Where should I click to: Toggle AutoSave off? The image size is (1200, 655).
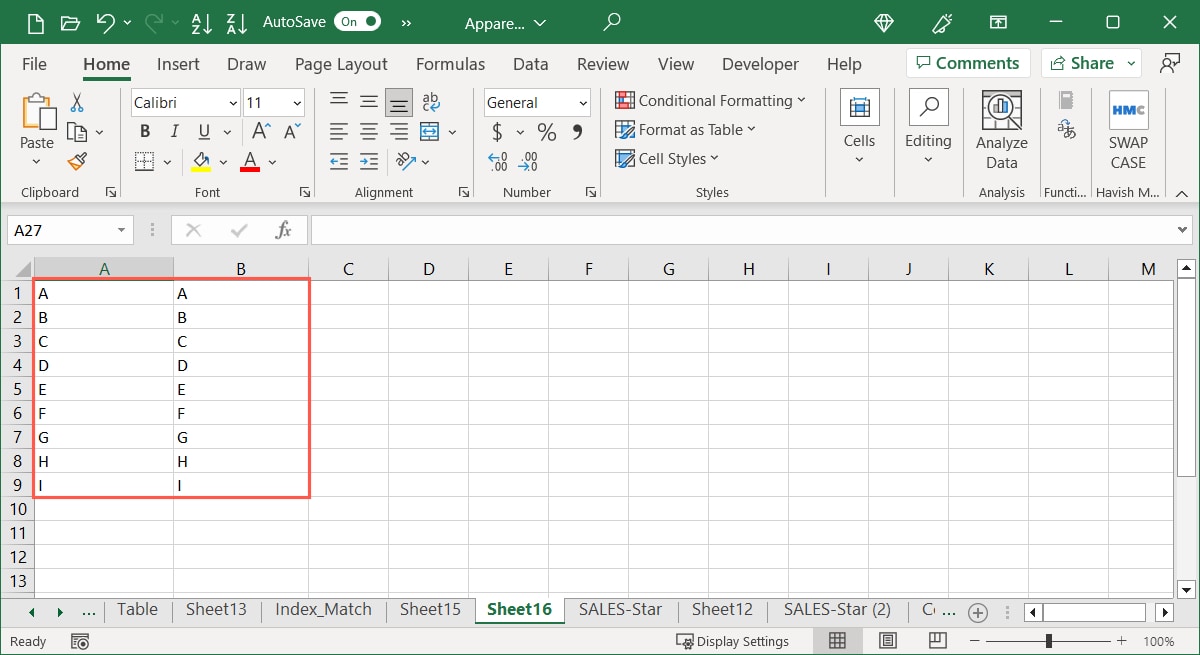(x=358, y=21)
